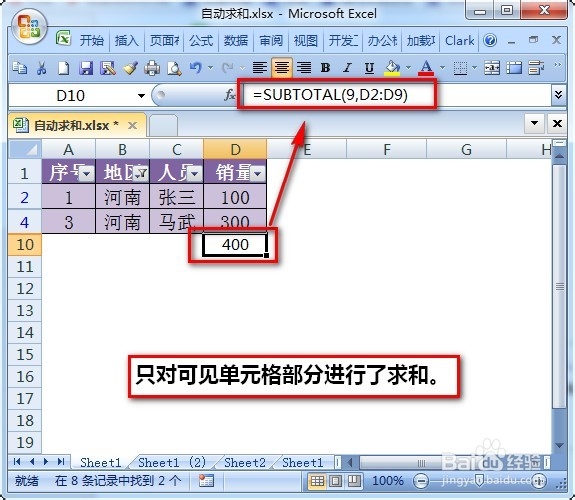Open the Clark ribbon tab
The width and height of the screenshot is (575, 500).
click(x=459, y=41)
